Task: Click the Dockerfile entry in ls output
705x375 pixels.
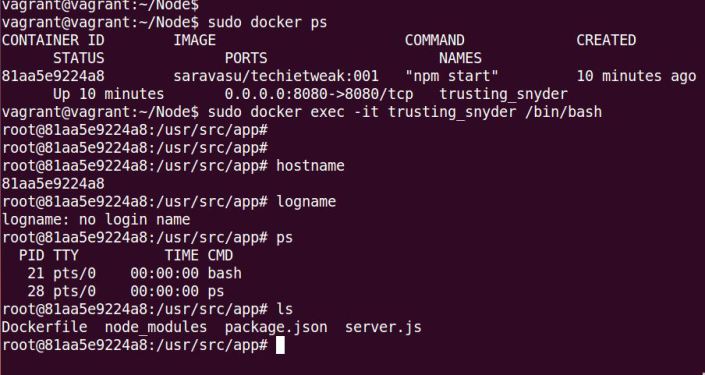Action: [x=45, y=327]
